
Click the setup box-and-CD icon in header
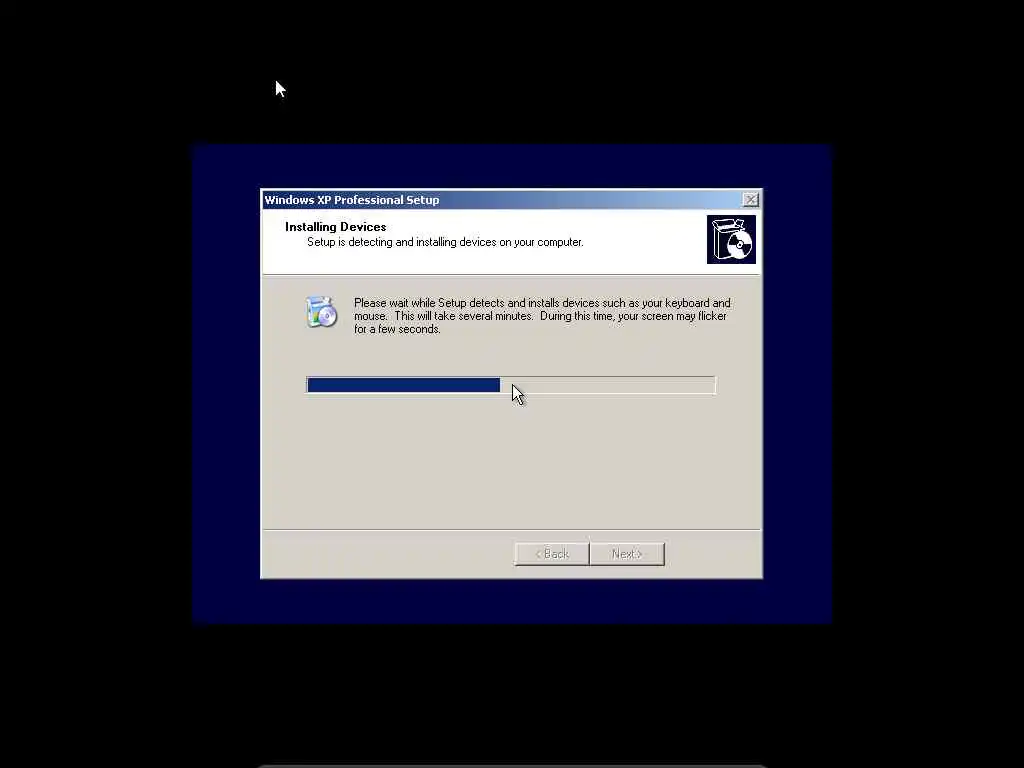(x=731, y=240)
